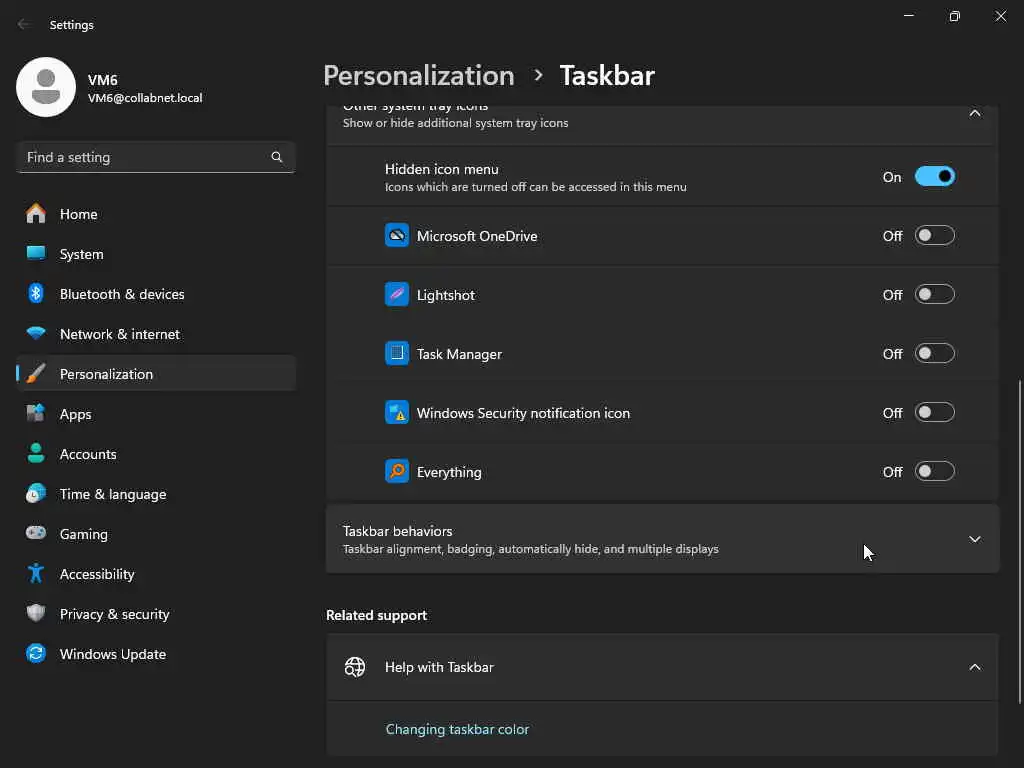1024x768 pixels.
Task: Click the Help with Taskbar globe icon
Action: (x=355, y=667)
